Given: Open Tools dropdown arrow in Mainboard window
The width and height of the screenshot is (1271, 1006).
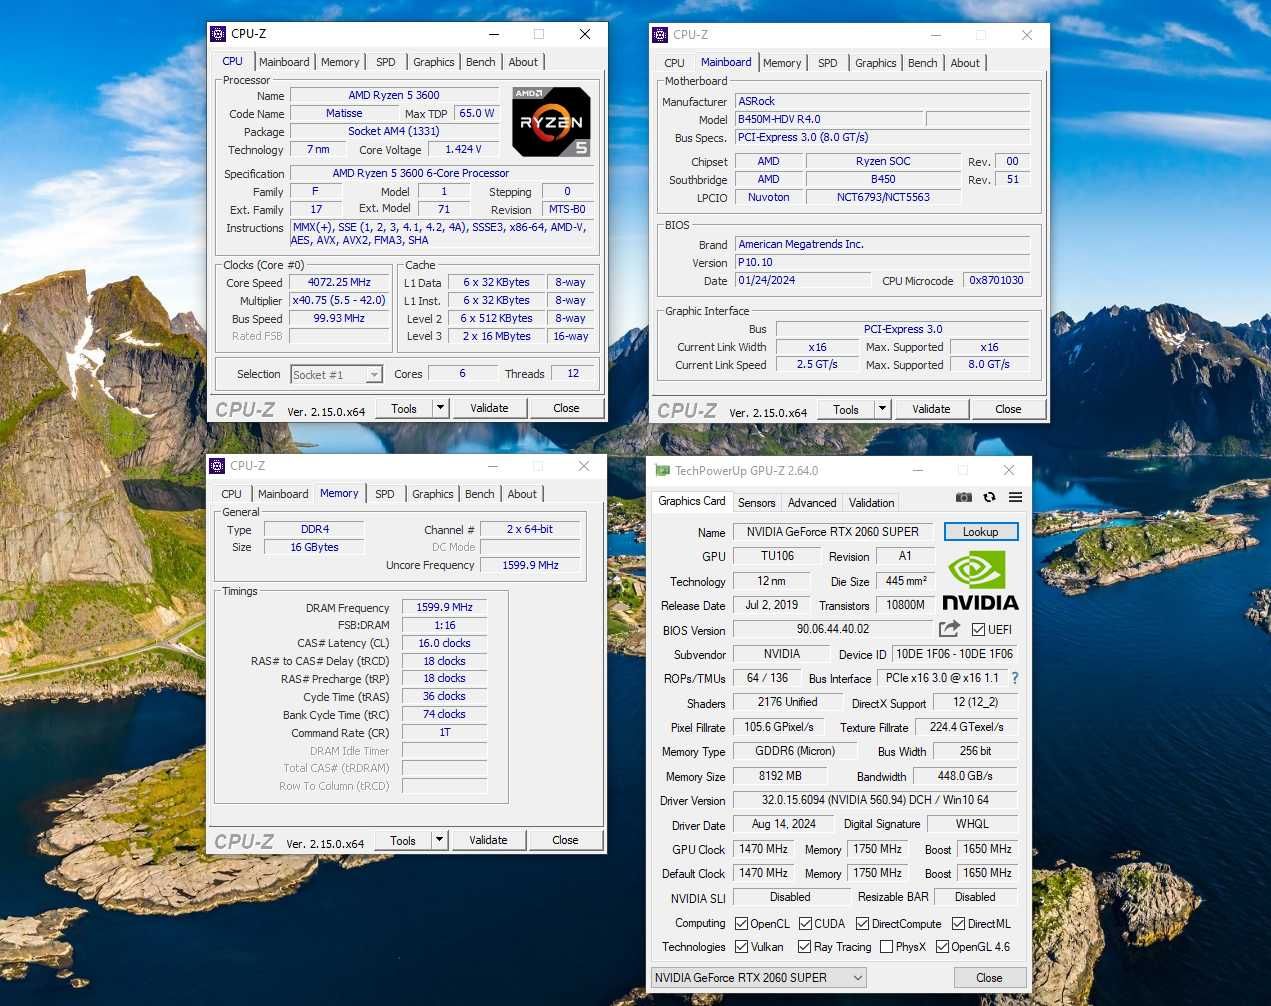Looking at the screenshot, I should point(882,409).
